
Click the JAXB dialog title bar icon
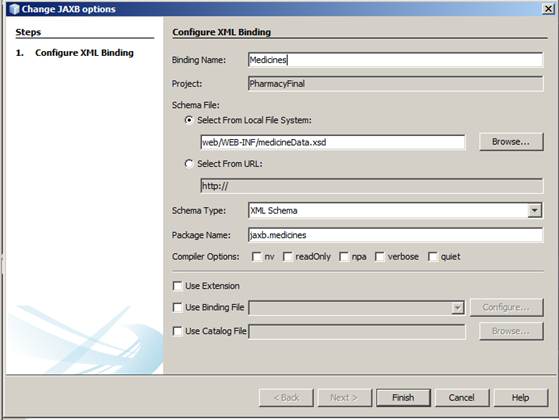coord(14,9)
